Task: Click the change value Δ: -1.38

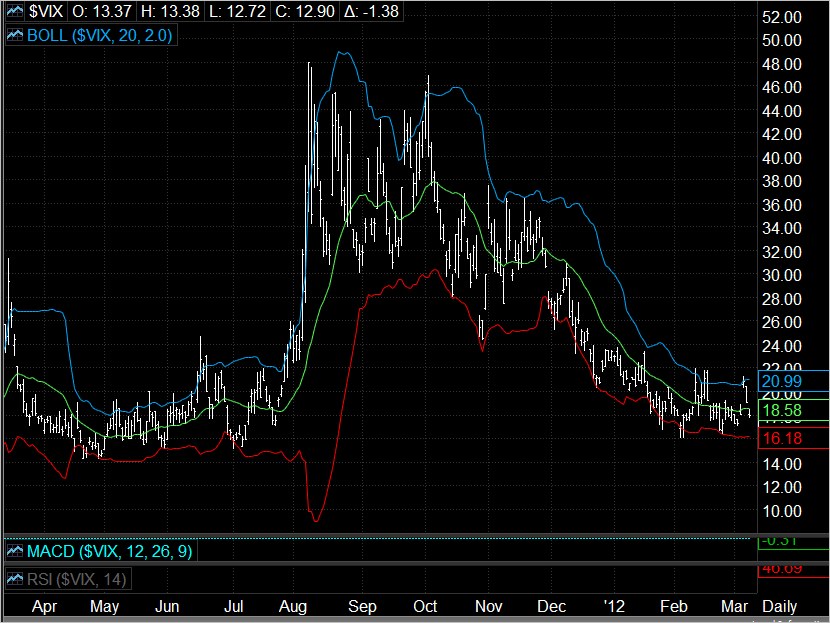Action: [371, 11]
